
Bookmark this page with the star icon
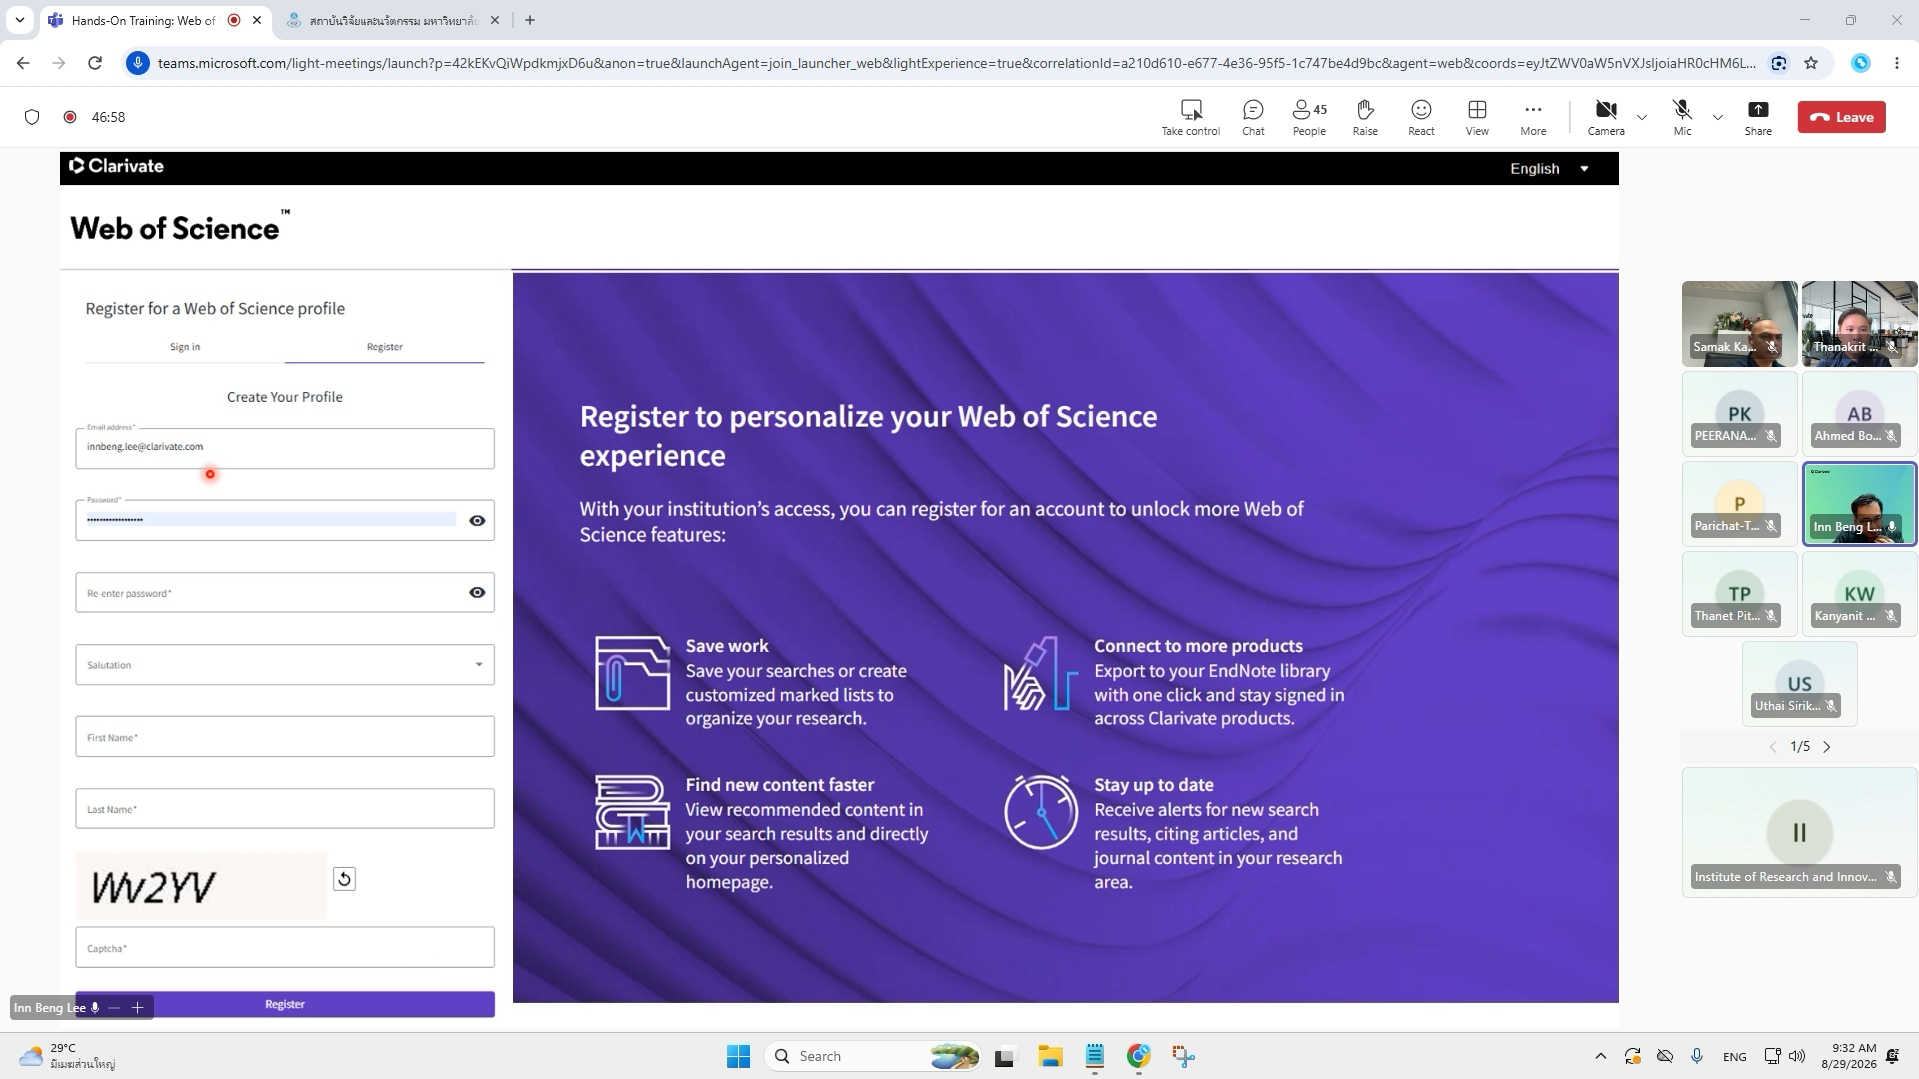(x=1811, y=63)
